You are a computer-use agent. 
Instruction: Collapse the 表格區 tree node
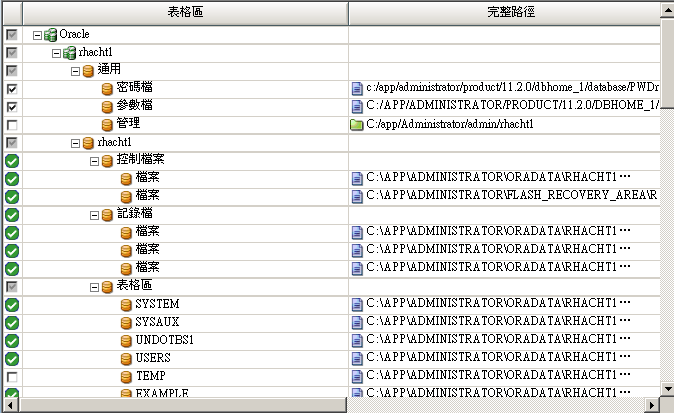point(94,287)
